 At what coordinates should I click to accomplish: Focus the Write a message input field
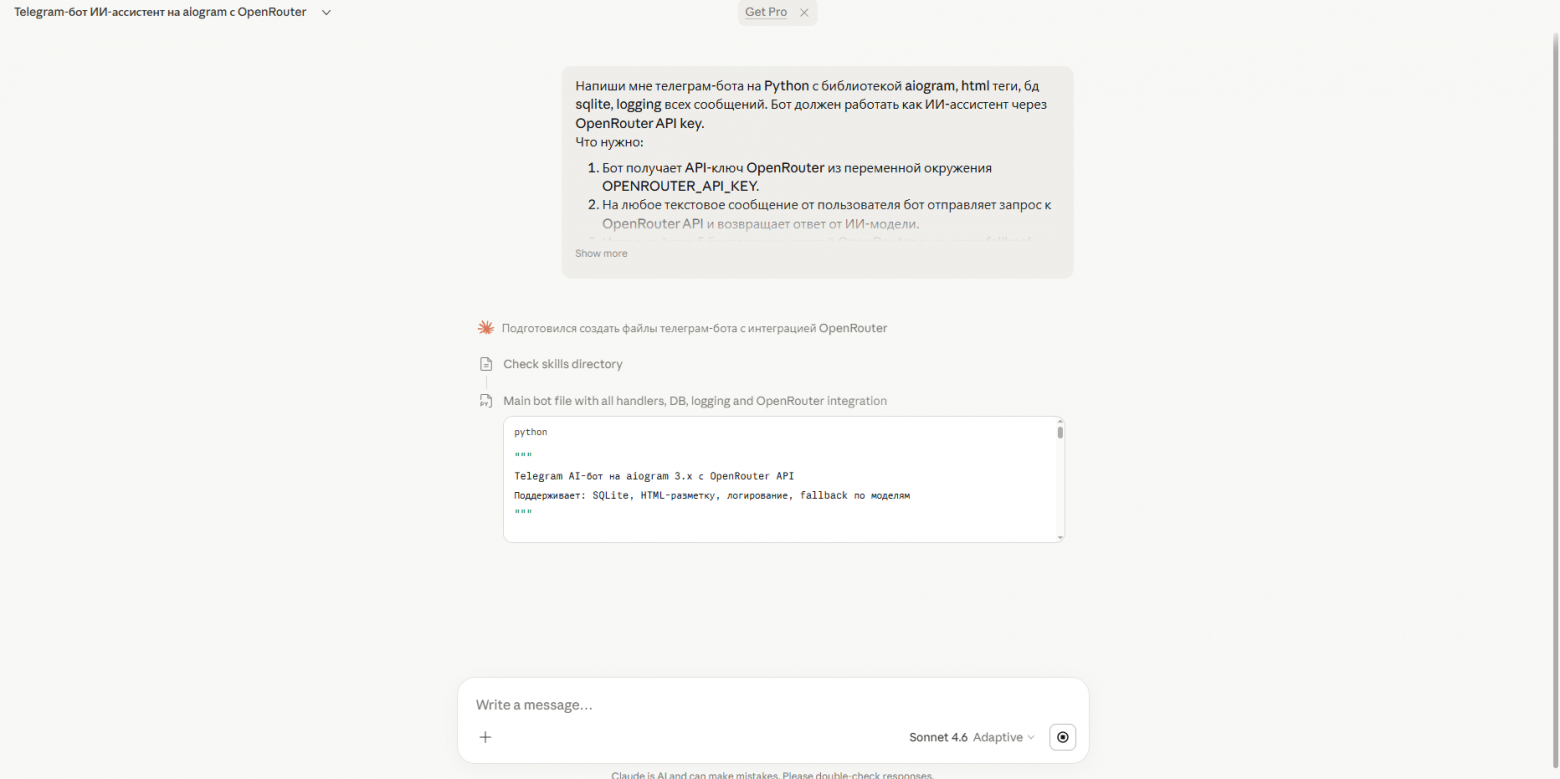click(x=773, y=705)
